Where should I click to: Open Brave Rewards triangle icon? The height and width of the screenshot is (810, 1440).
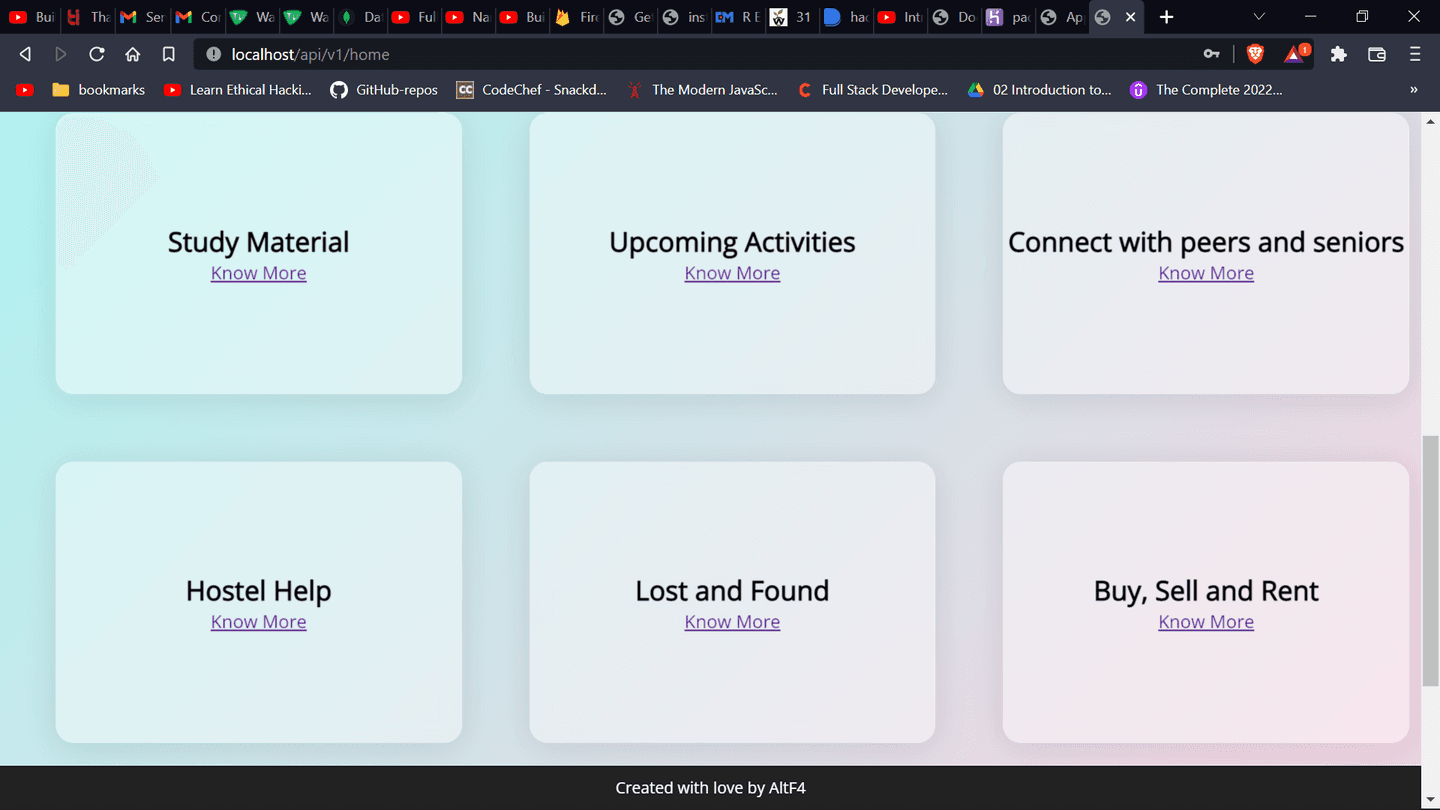[x=1297, y=54]
